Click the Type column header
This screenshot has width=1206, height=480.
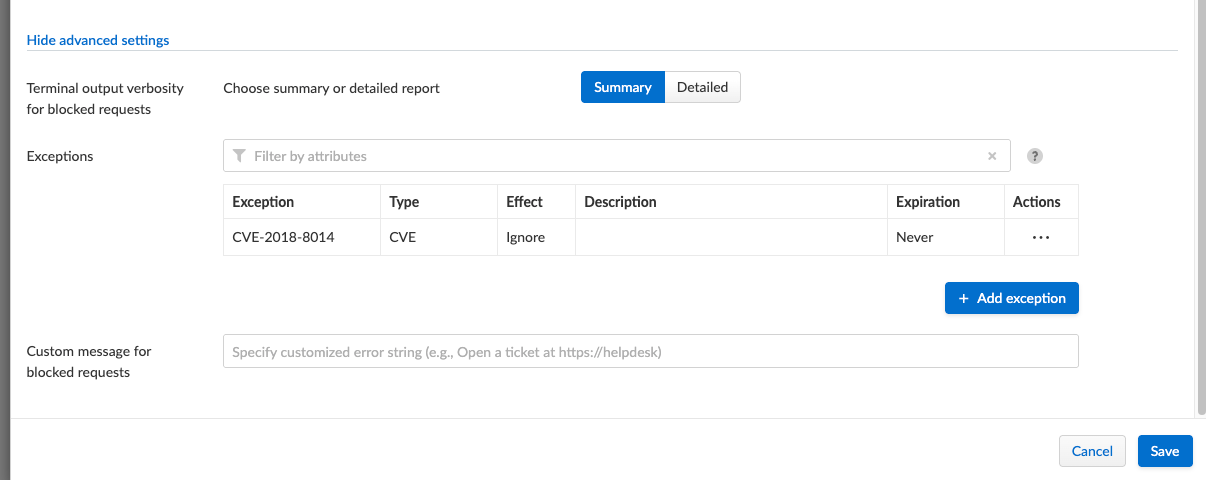click(x=404, y=202)
